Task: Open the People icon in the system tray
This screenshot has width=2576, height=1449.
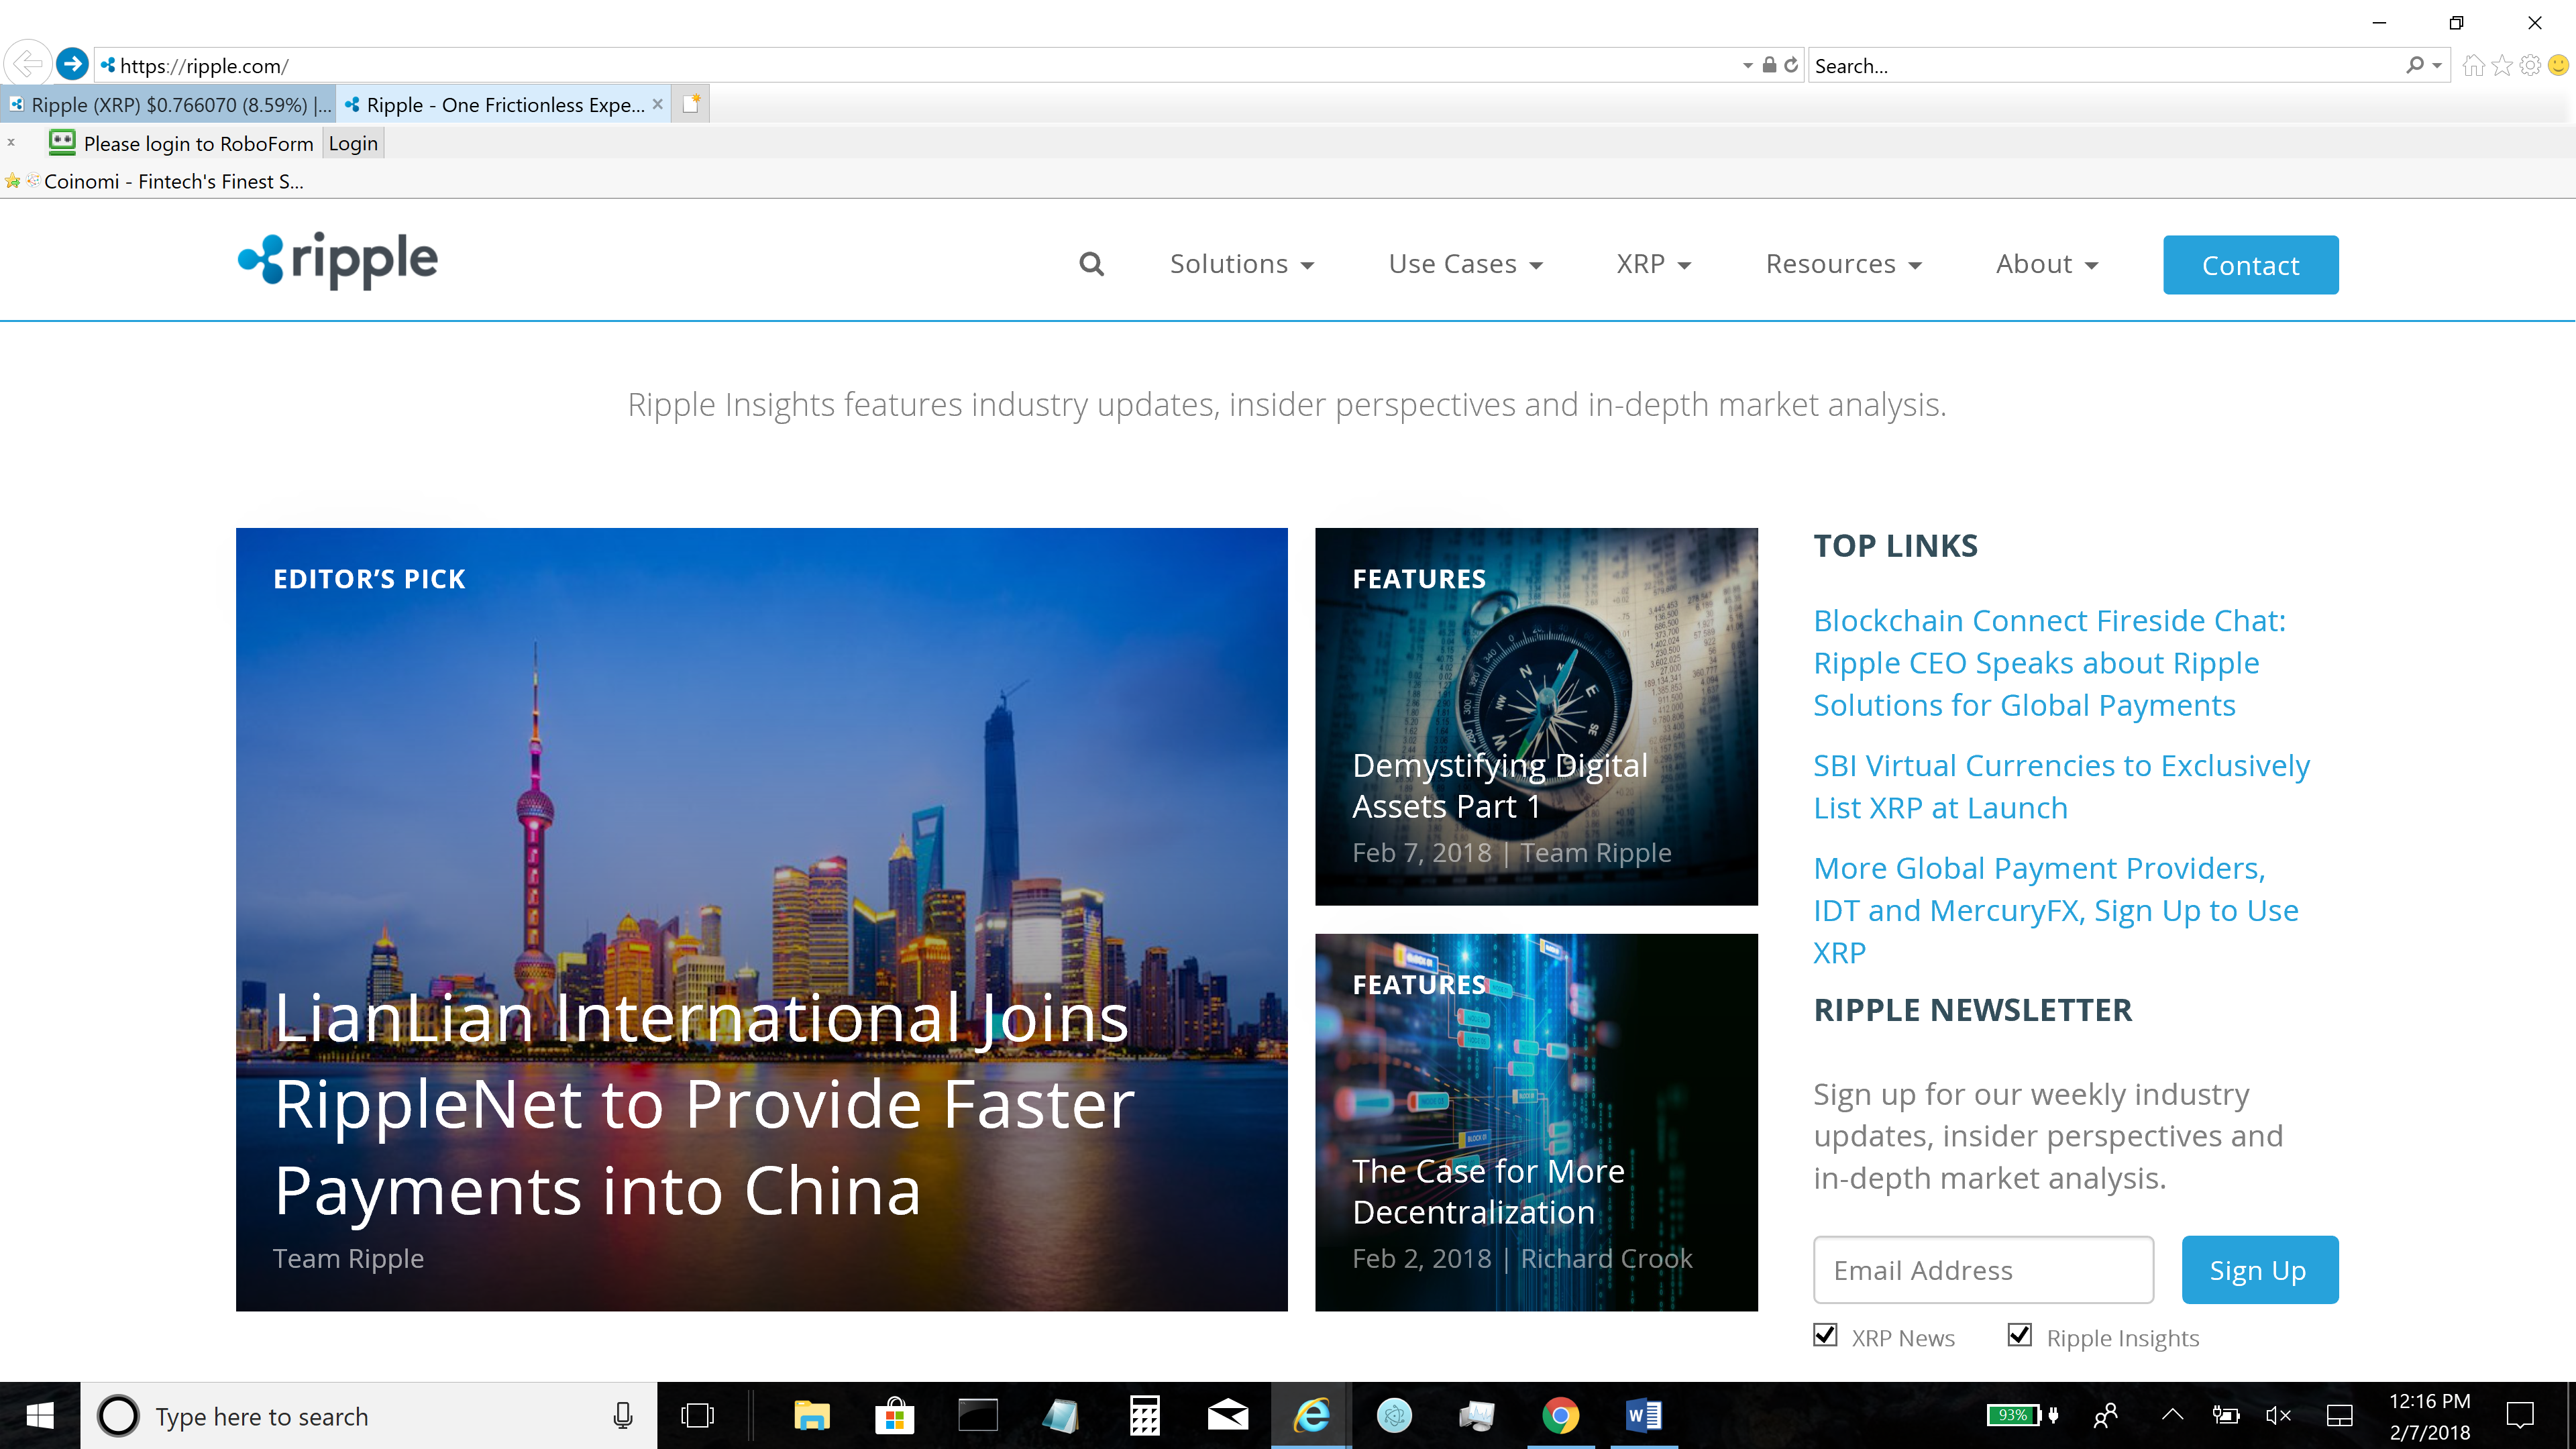Action: coord(2105,1416)
